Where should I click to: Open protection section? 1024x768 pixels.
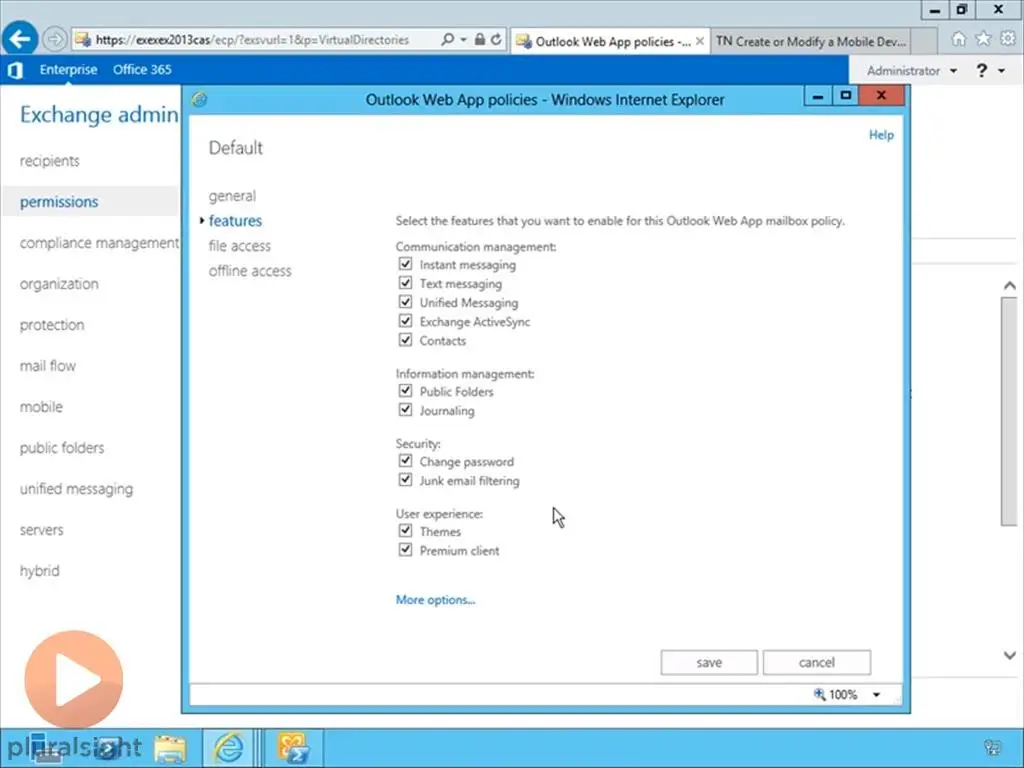pos(52,325)
